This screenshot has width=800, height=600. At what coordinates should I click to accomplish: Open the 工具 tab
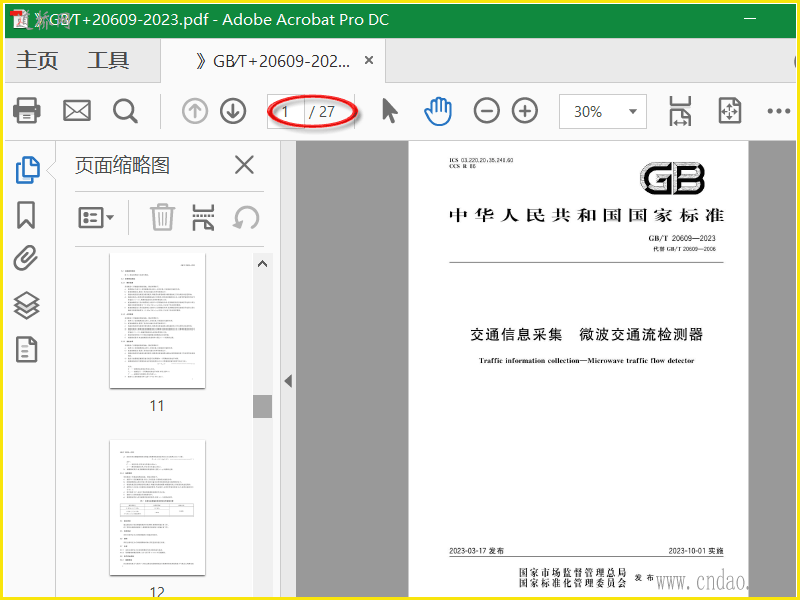108,61
